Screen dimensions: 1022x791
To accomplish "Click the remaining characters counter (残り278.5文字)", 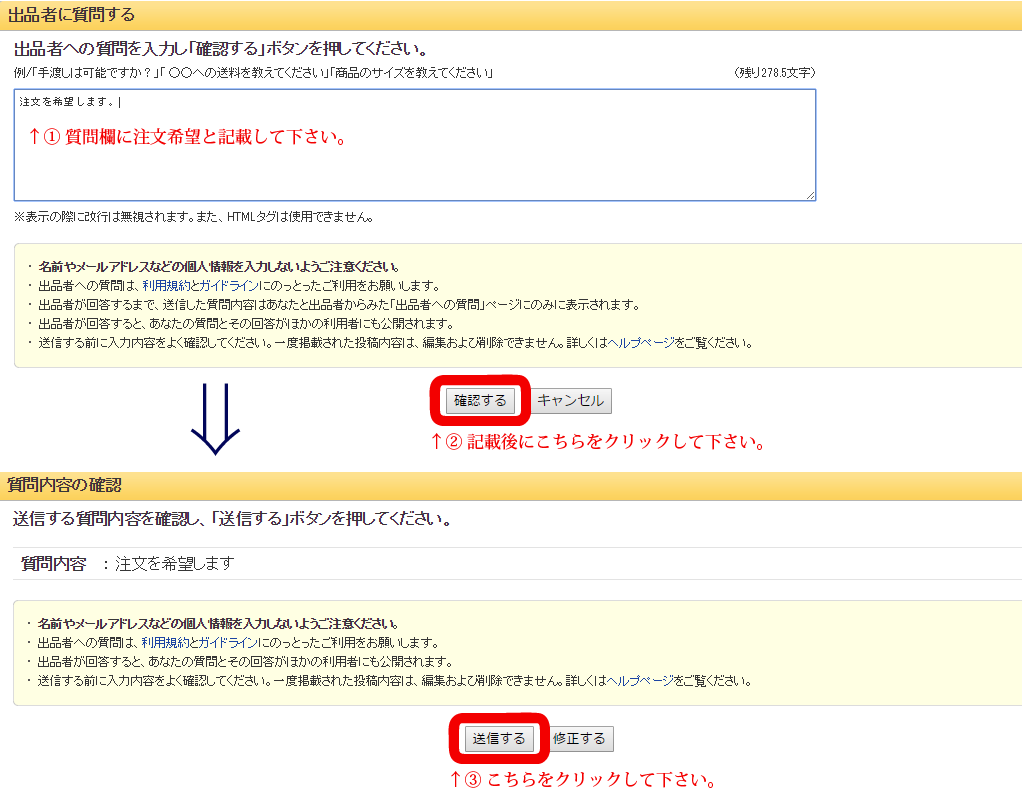I will (x=774, y=74).
